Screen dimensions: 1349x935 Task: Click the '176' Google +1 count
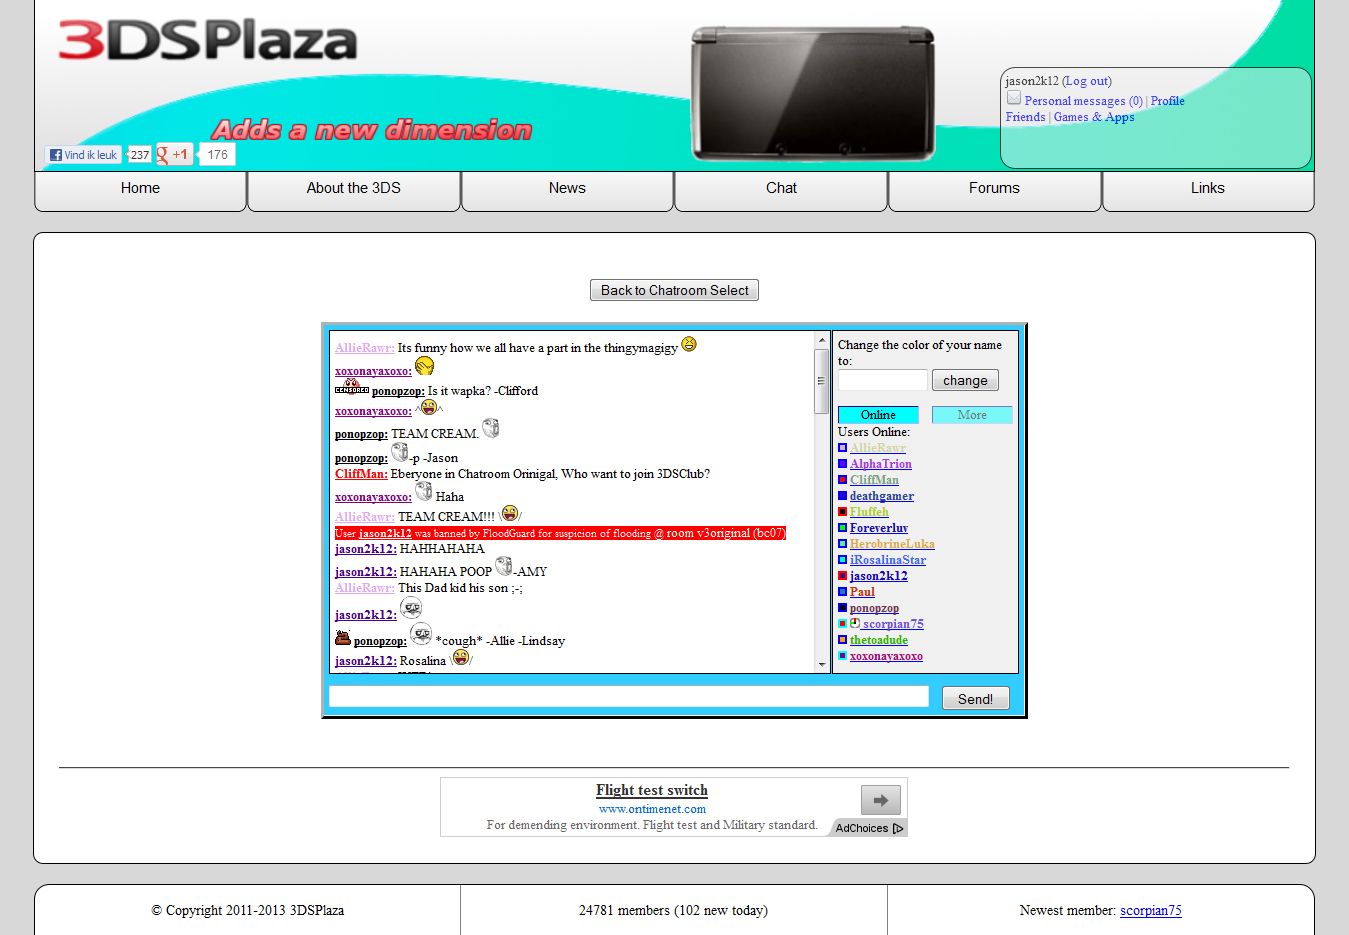218,155
